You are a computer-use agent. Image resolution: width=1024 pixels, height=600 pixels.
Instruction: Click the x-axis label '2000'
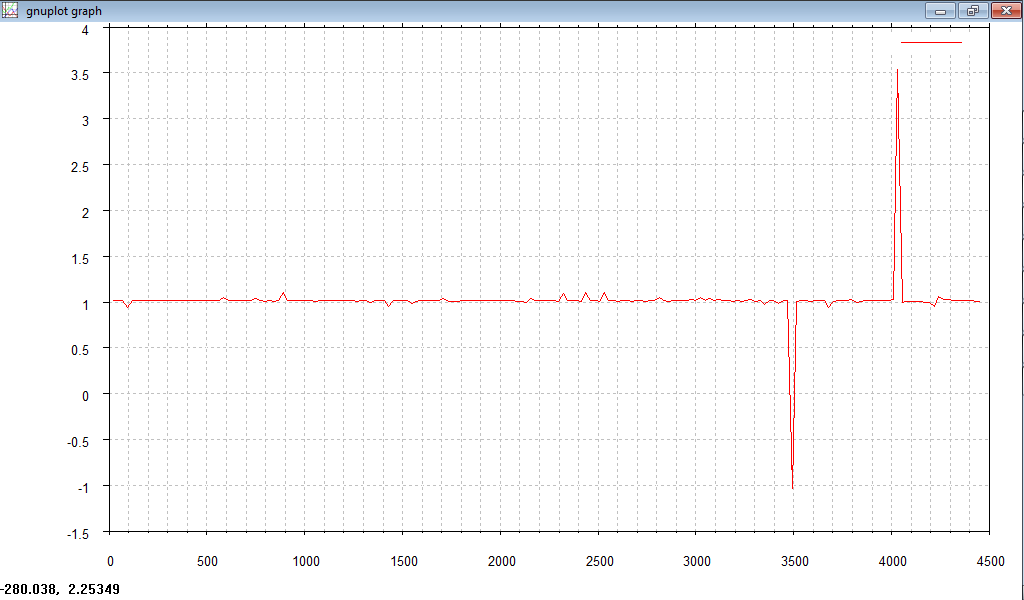click(x=502, y=561)
